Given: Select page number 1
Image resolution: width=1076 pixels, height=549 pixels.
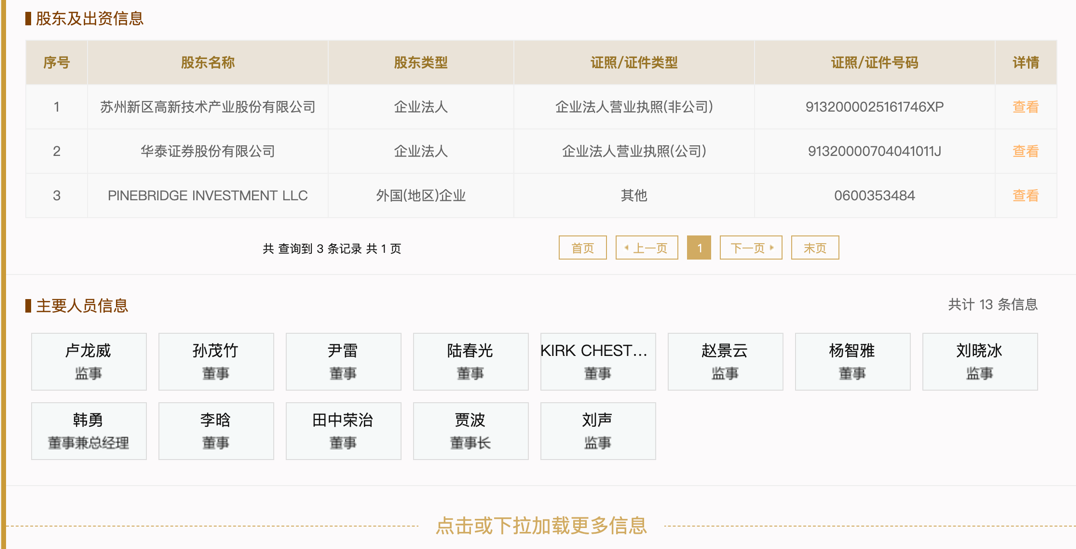Looking at the screenshot, I should point(699,248).
